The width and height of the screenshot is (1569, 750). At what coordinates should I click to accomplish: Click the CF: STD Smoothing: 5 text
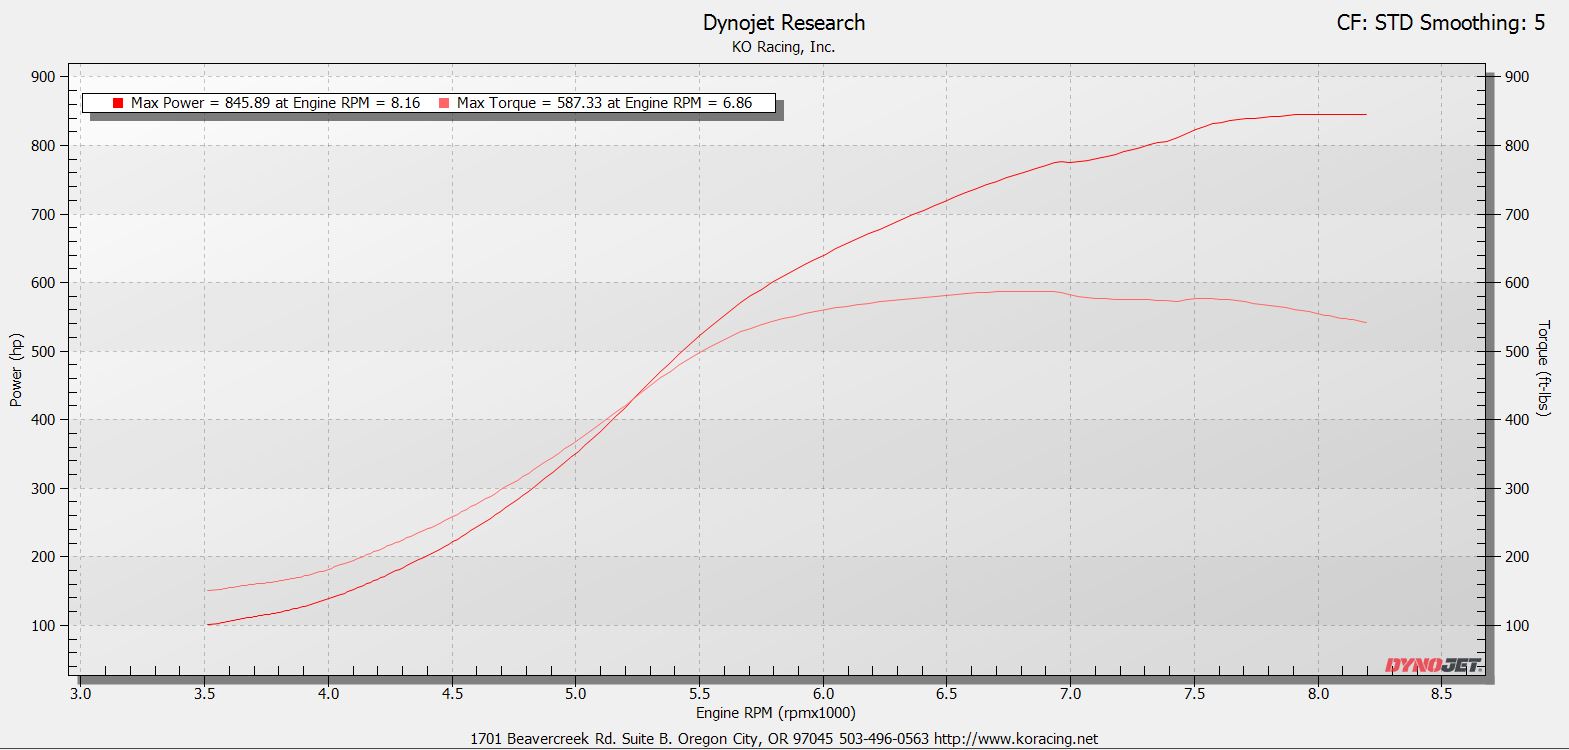[x=1440, y=23]
